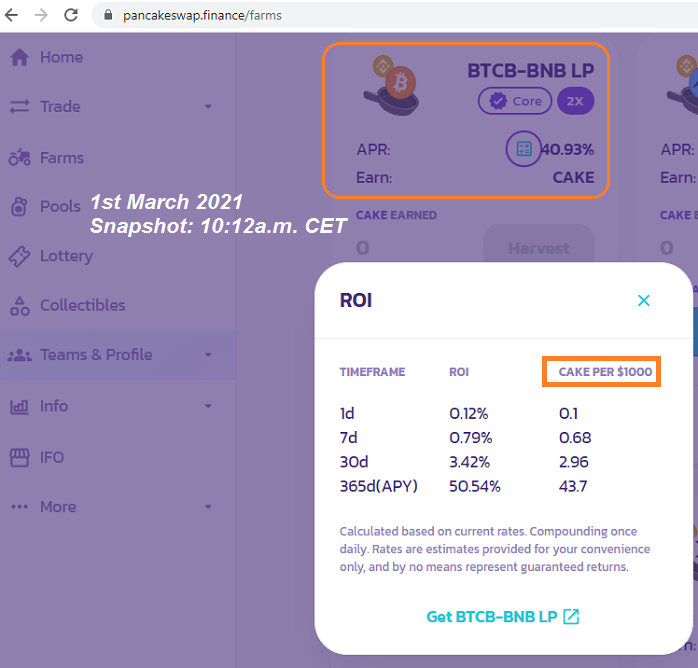Click the Farms tractor icon
This screenshot has height=668, width=698.
20,158
